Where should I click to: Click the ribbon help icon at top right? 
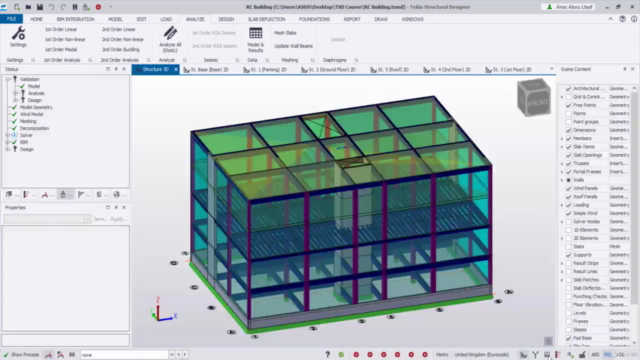tap(622, 19)
